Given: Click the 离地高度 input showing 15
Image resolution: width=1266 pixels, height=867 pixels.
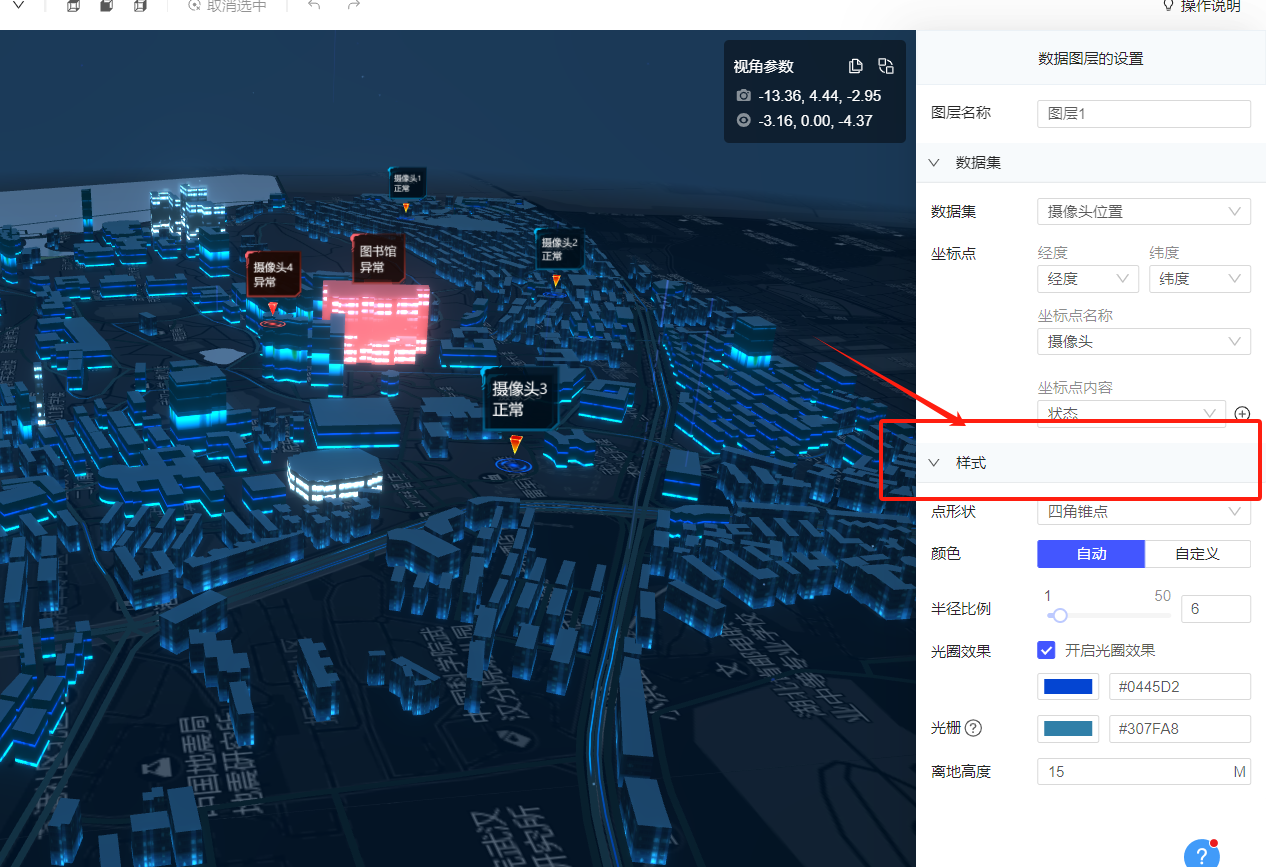Looking at the screenshot, I should 1144,771.
